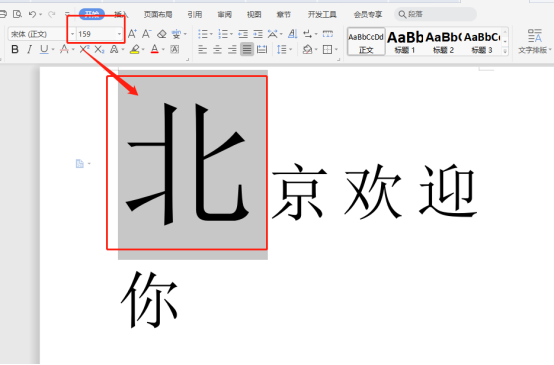Click the show paragraph marks icon

(x=307, y=34)
